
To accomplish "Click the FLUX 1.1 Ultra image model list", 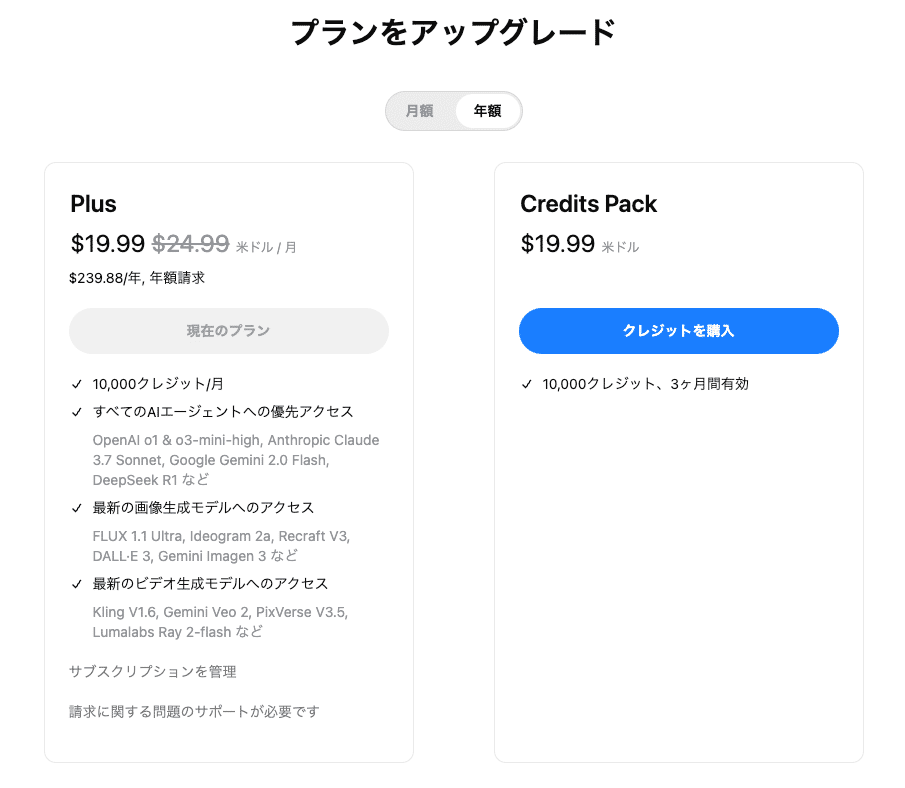I will 221,546.
